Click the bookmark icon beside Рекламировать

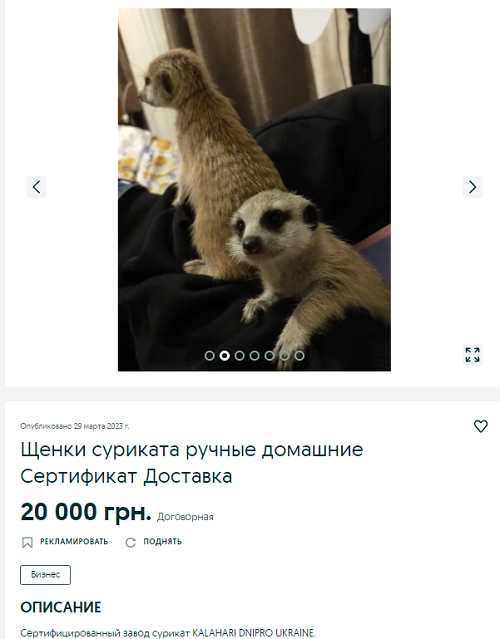[27, 542]
